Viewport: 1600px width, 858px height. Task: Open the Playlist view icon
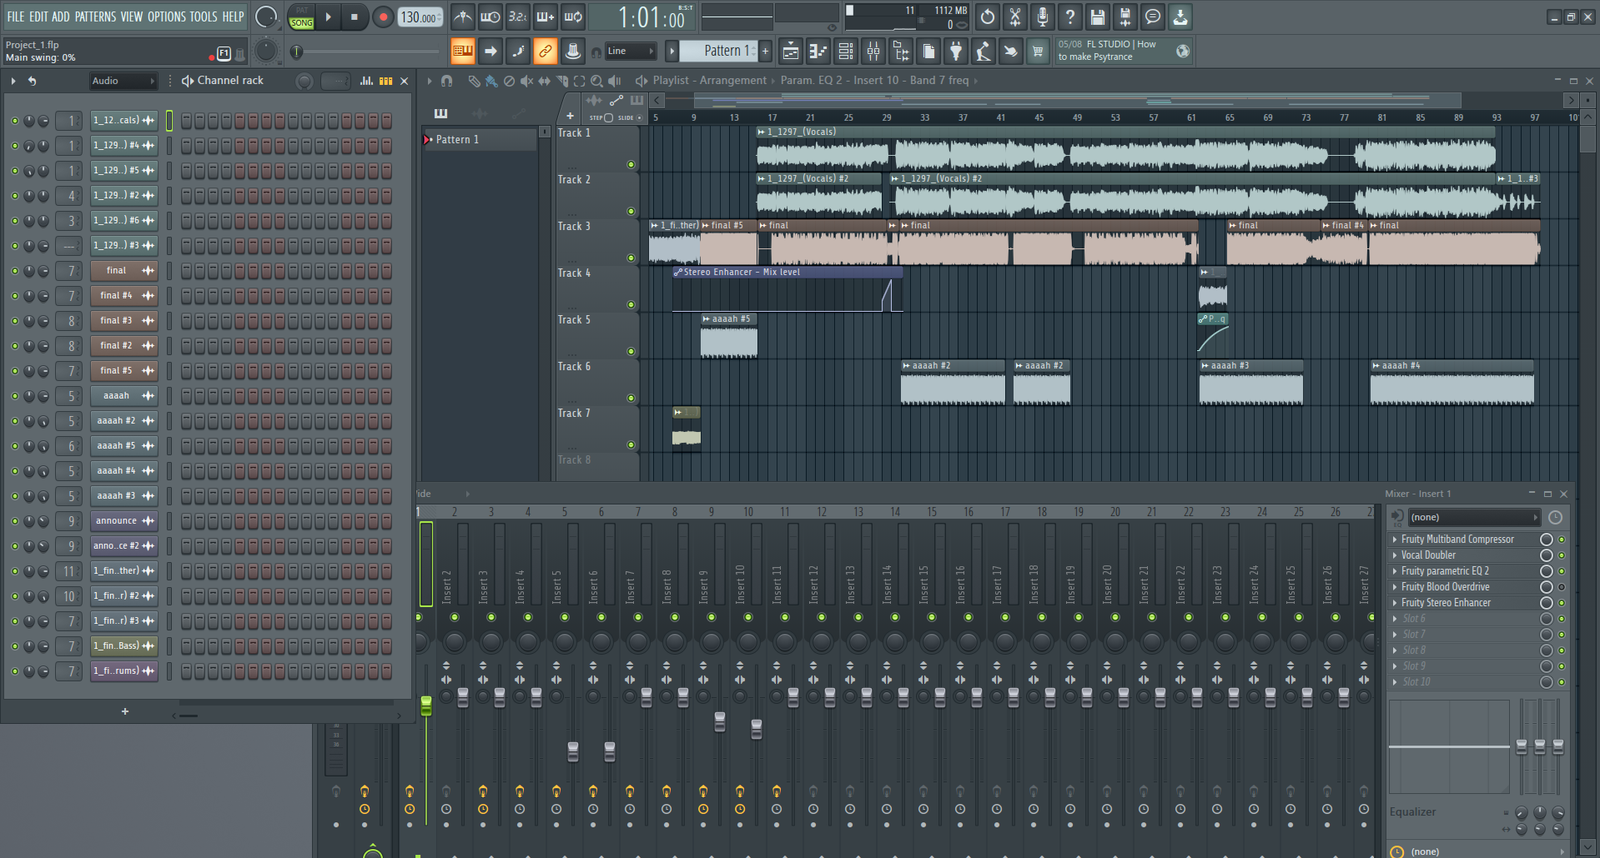tap(790, 51)
